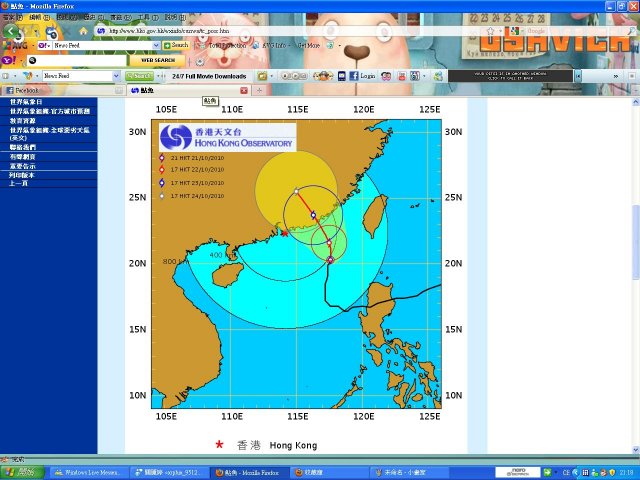Expand the third toolbar News Feed dropdown arrow
The width and height of the screenshot is (640, 480).
116,76
